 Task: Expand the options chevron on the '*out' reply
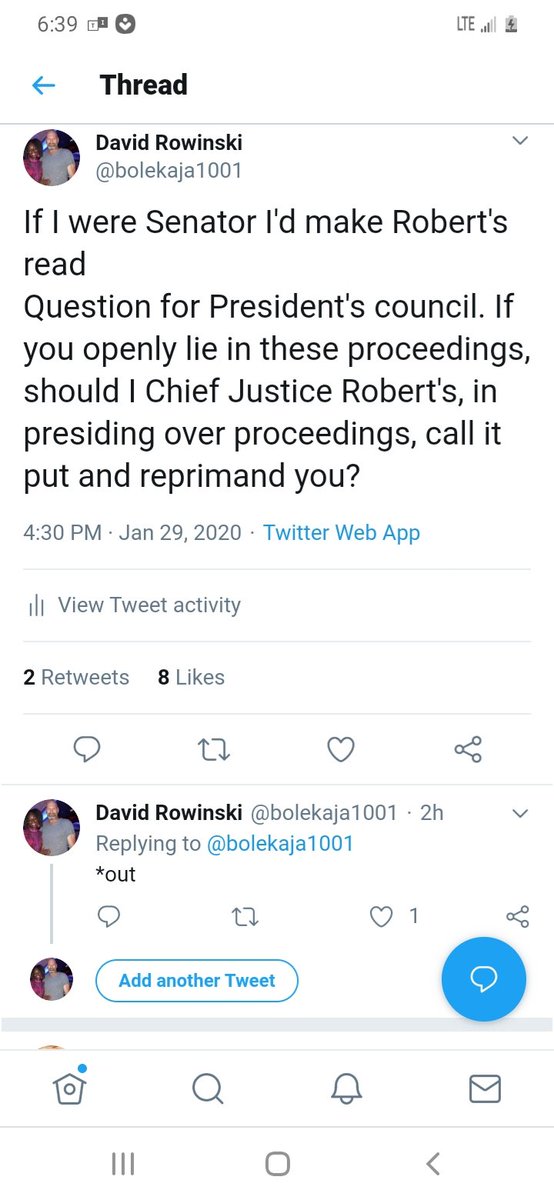(x=519, y=813)
